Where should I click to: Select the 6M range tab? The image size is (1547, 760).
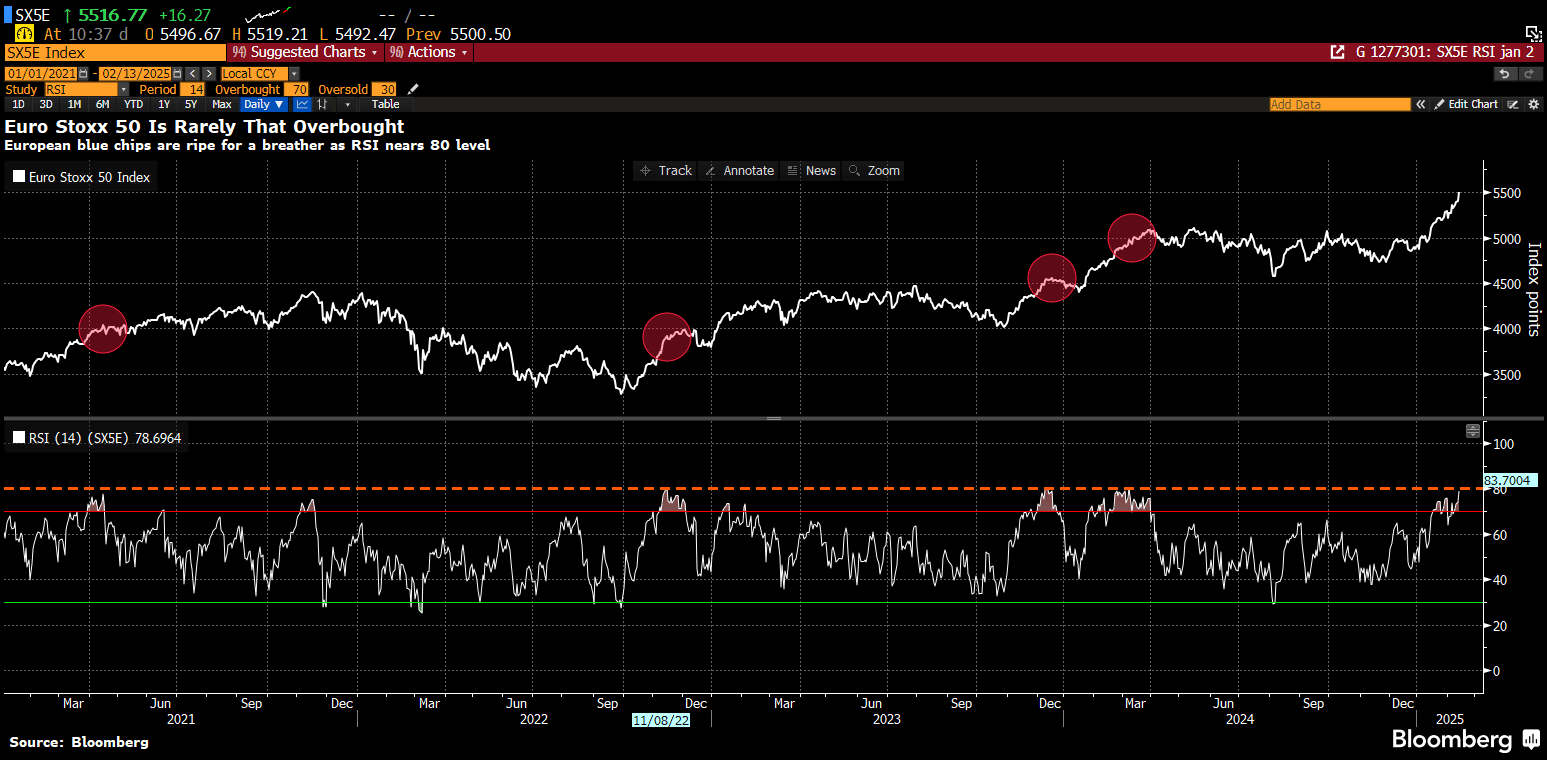(102, 104)
